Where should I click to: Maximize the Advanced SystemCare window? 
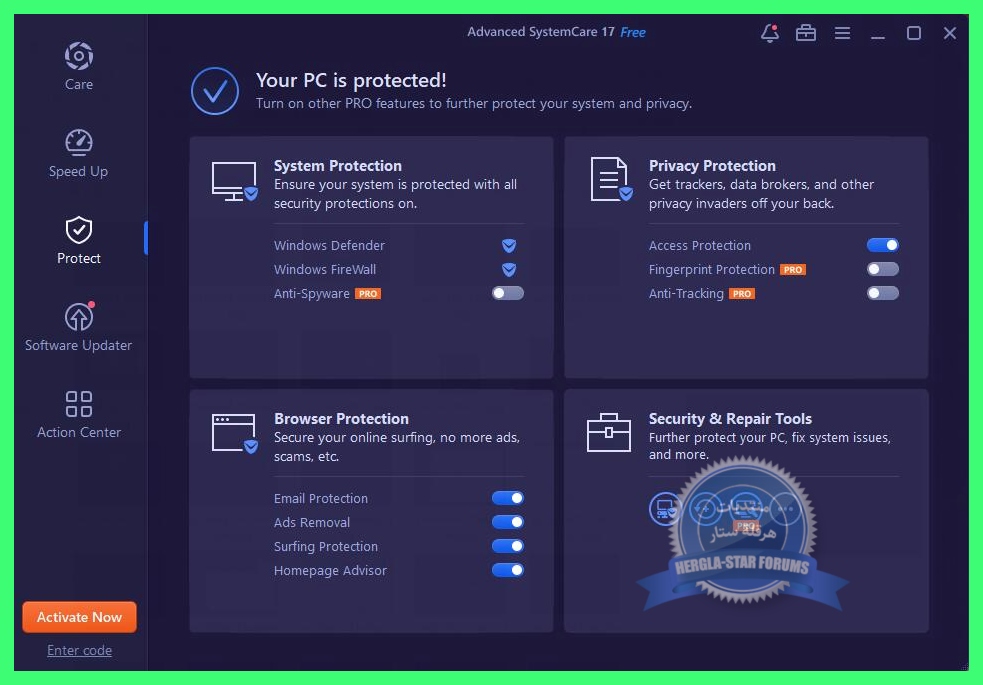914,33
